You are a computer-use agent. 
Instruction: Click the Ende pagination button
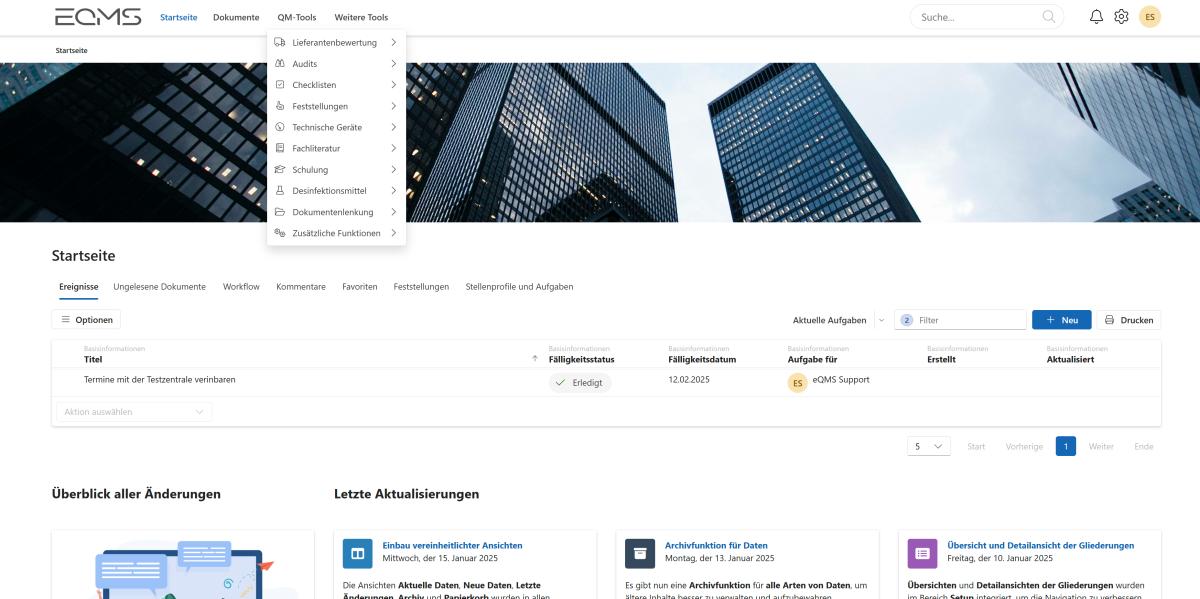(1144, 446)
